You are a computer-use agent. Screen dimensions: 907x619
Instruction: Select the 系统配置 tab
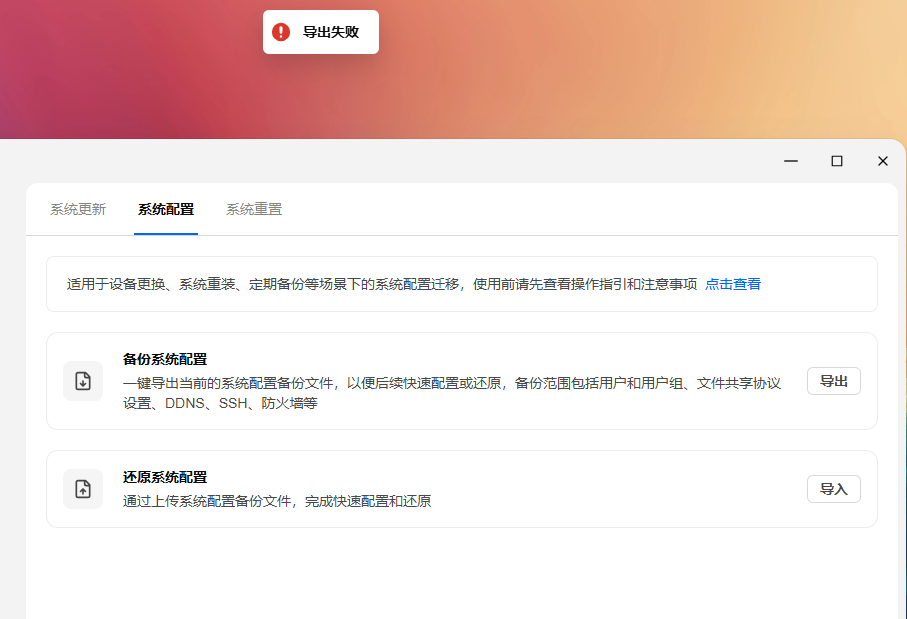point(166,209)
